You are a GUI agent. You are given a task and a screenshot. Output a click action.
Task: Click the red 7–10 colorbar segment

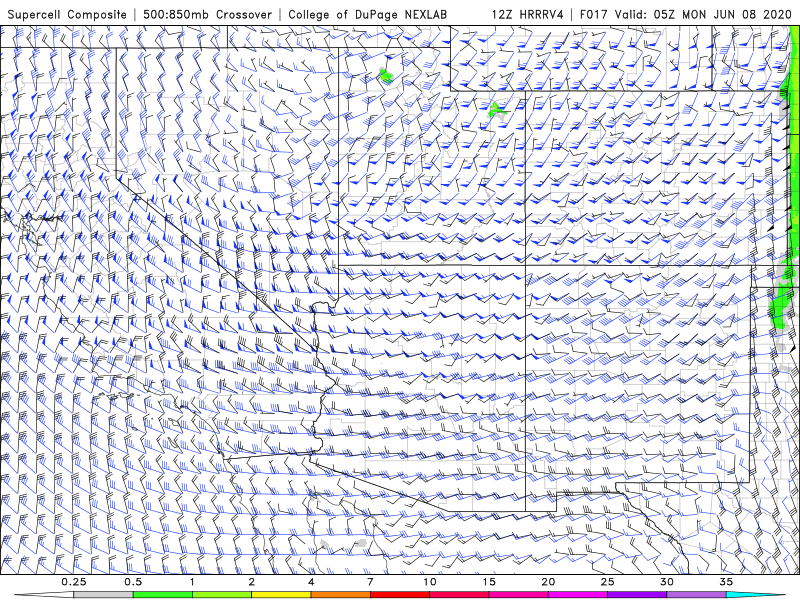[x=399, y=595]
